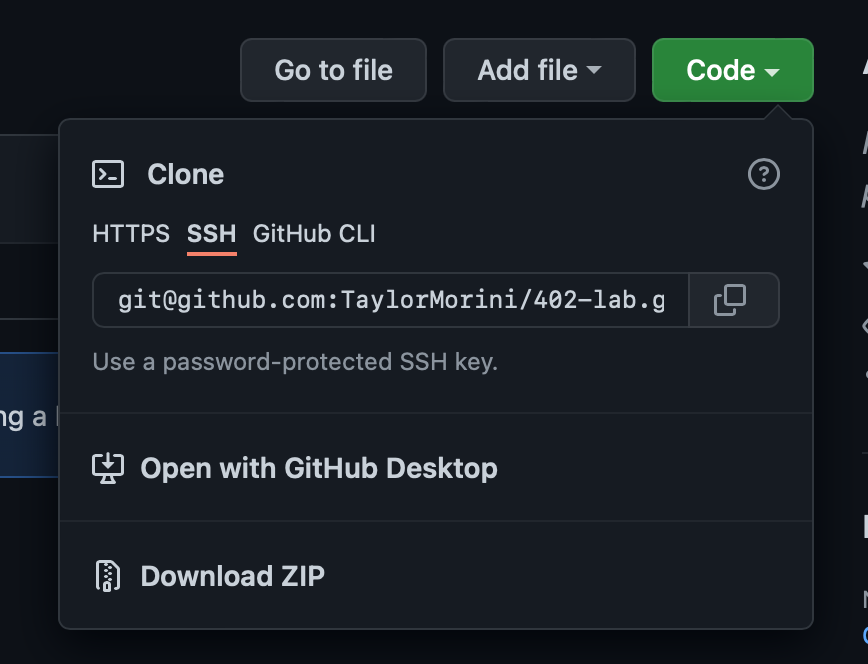Click the password-protected SSH key hint text
The image size is (868, 664).
point(295,361)
